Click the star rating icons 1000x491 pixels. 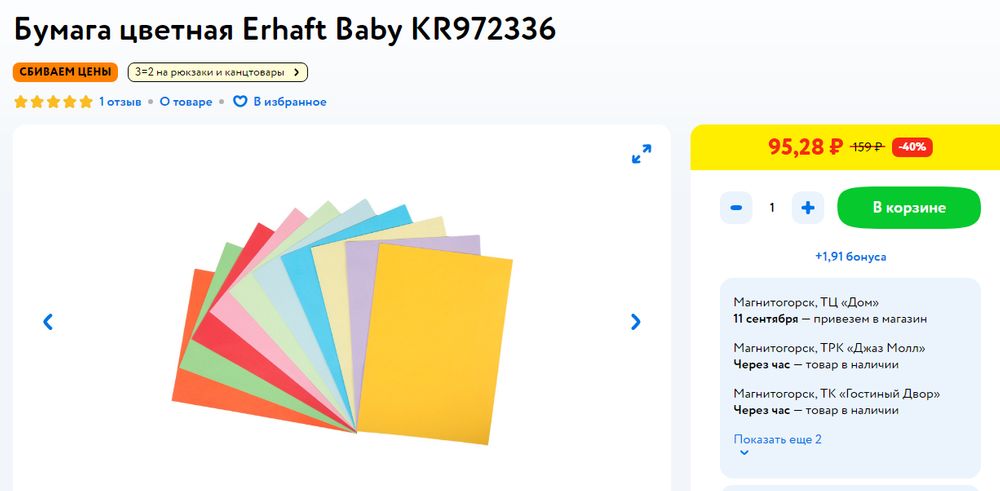point(53,102)
